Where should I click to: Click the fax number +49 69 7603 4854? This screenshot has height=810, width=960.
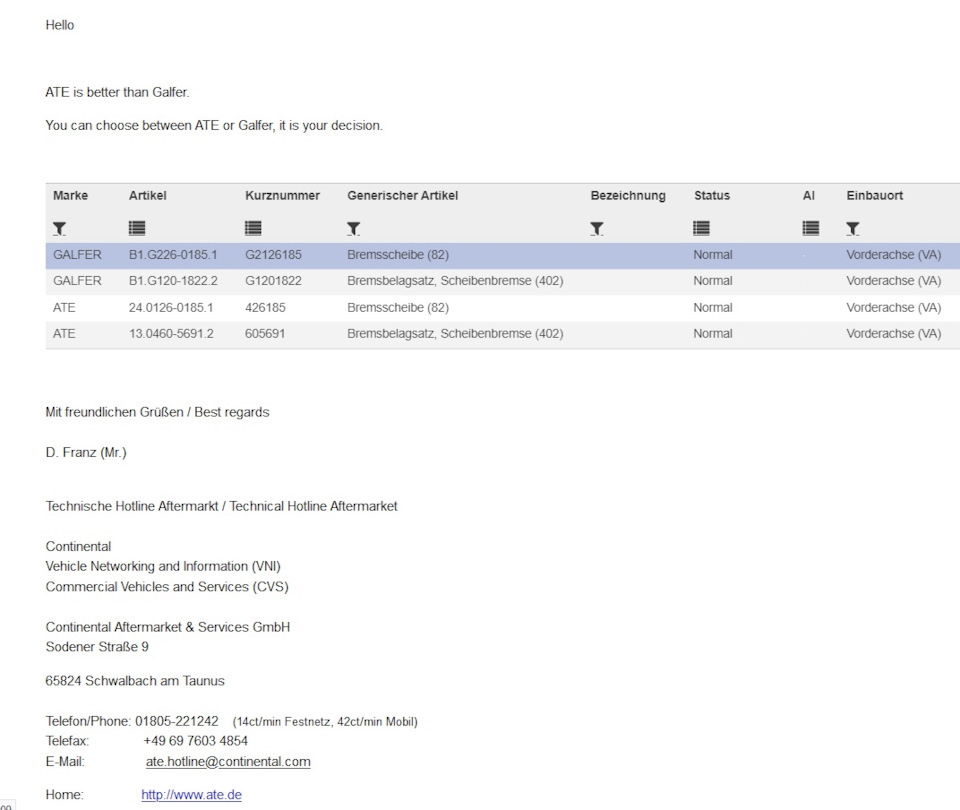coord(195,741)
